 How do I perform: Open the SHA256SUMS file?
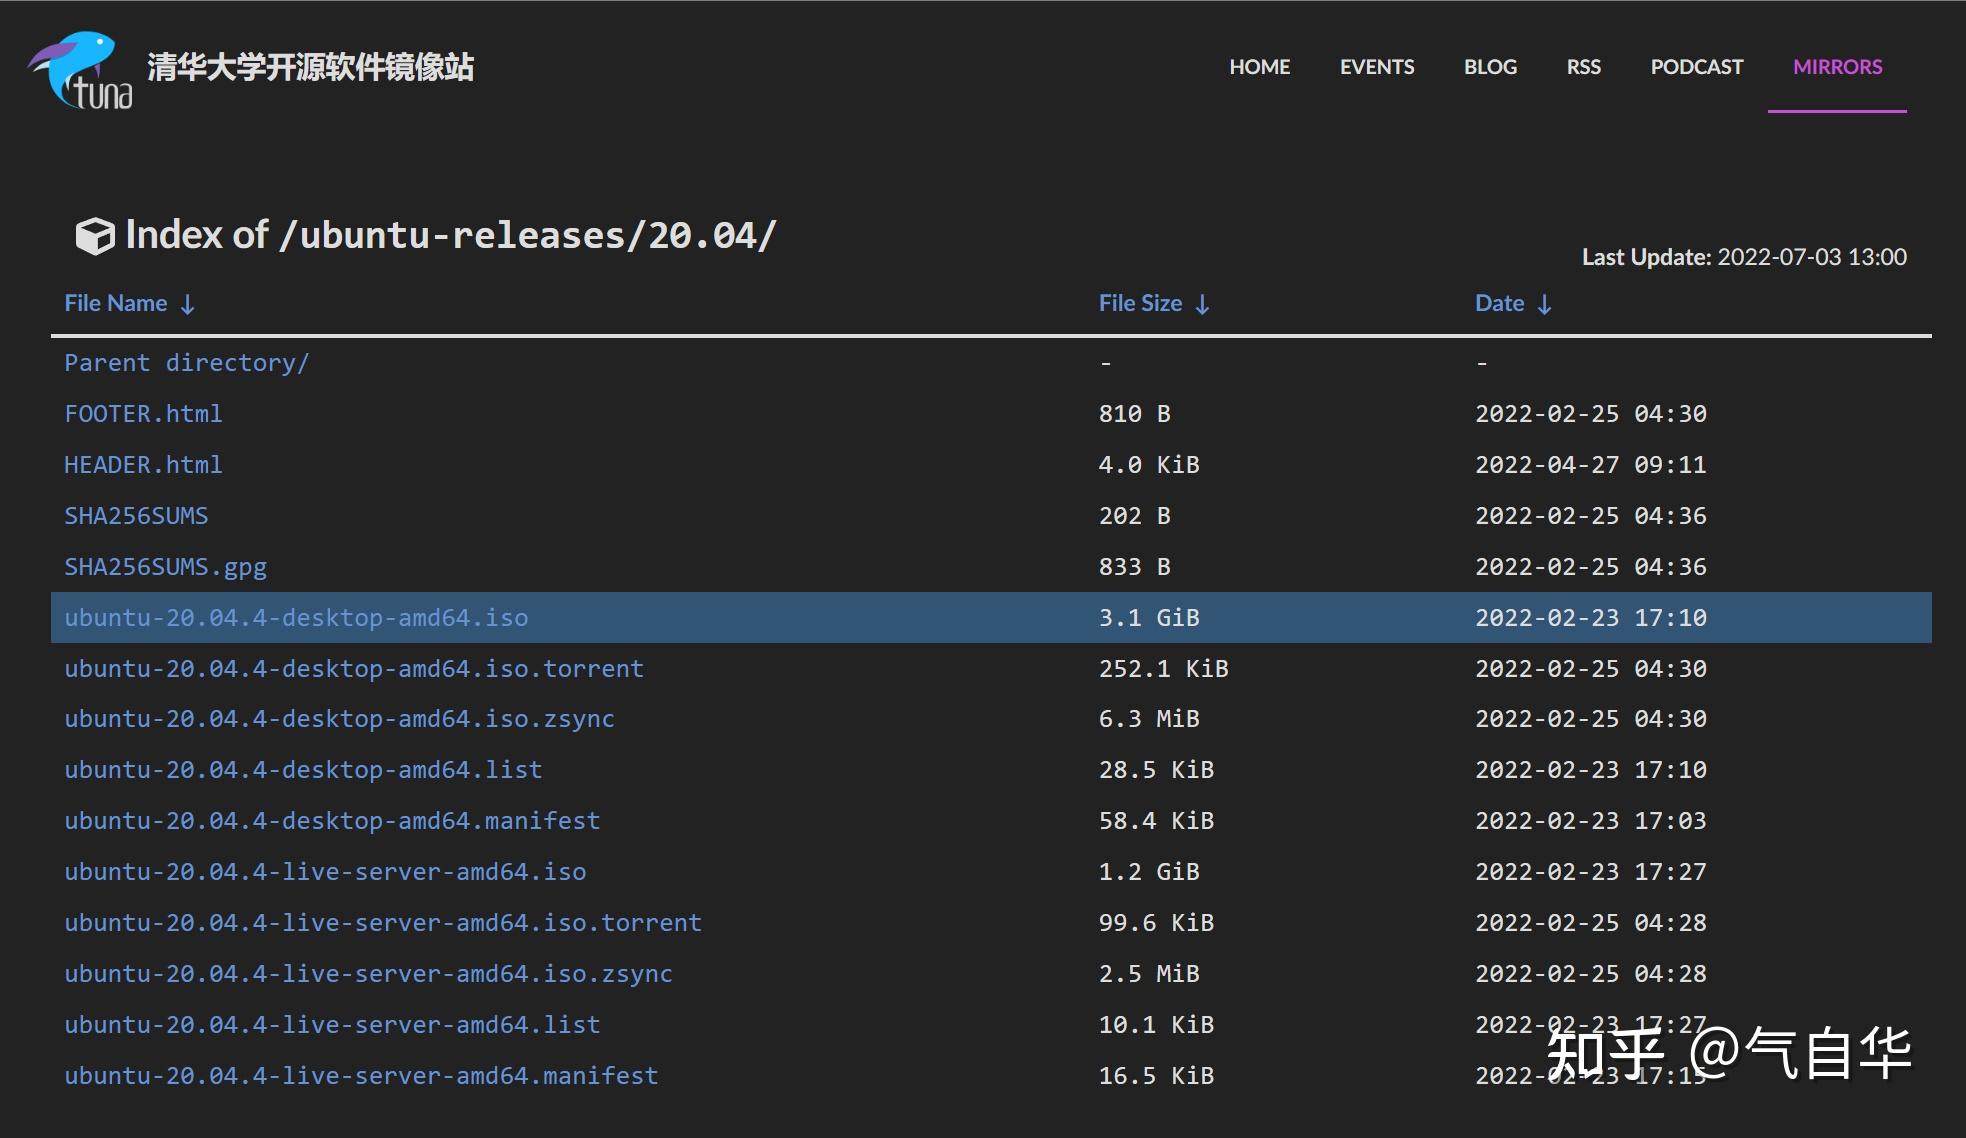137,515
